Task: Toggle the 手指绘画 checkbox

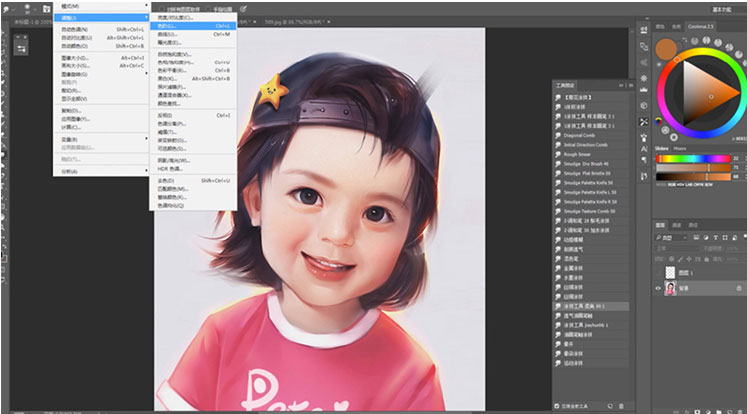Action: (x=210, y=9)
